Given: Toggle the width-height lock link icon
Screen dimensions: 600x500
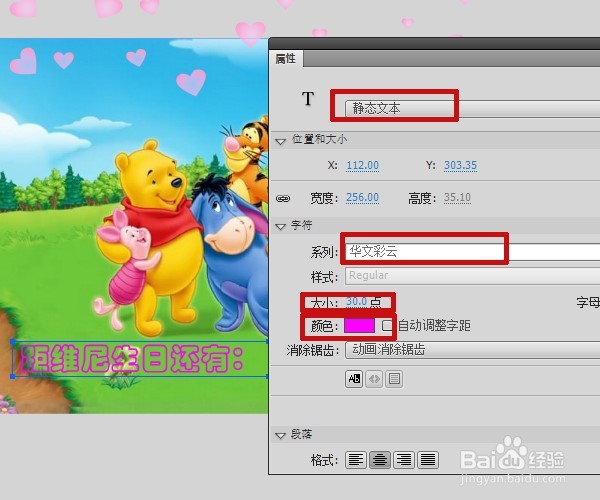Looking at the screenshot, I should tap(283, 198).
